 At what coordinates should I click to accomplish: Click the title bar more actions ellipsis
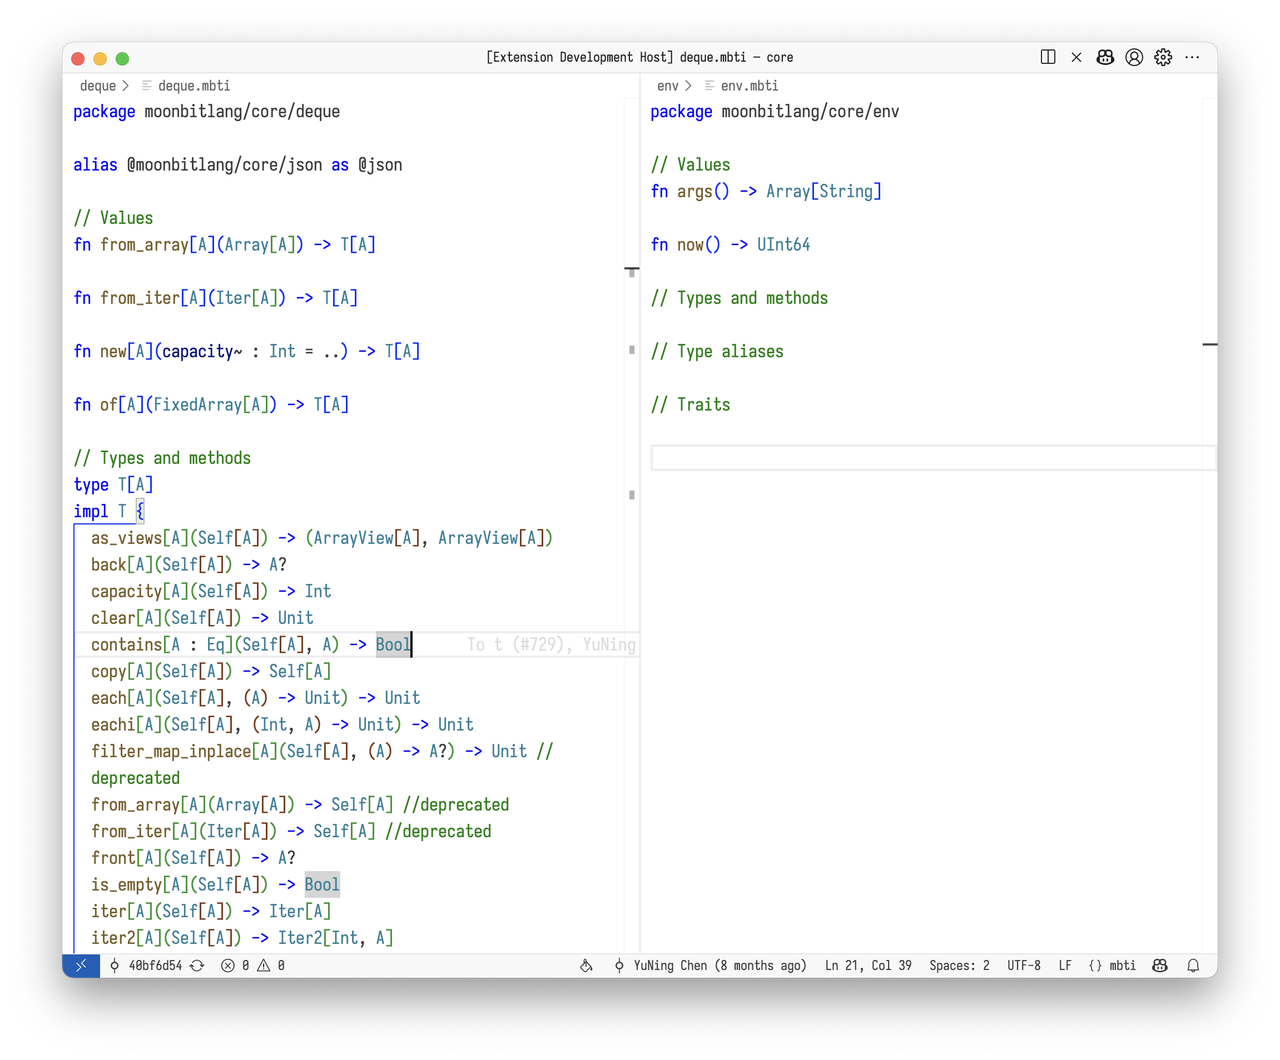point(1192,57)
